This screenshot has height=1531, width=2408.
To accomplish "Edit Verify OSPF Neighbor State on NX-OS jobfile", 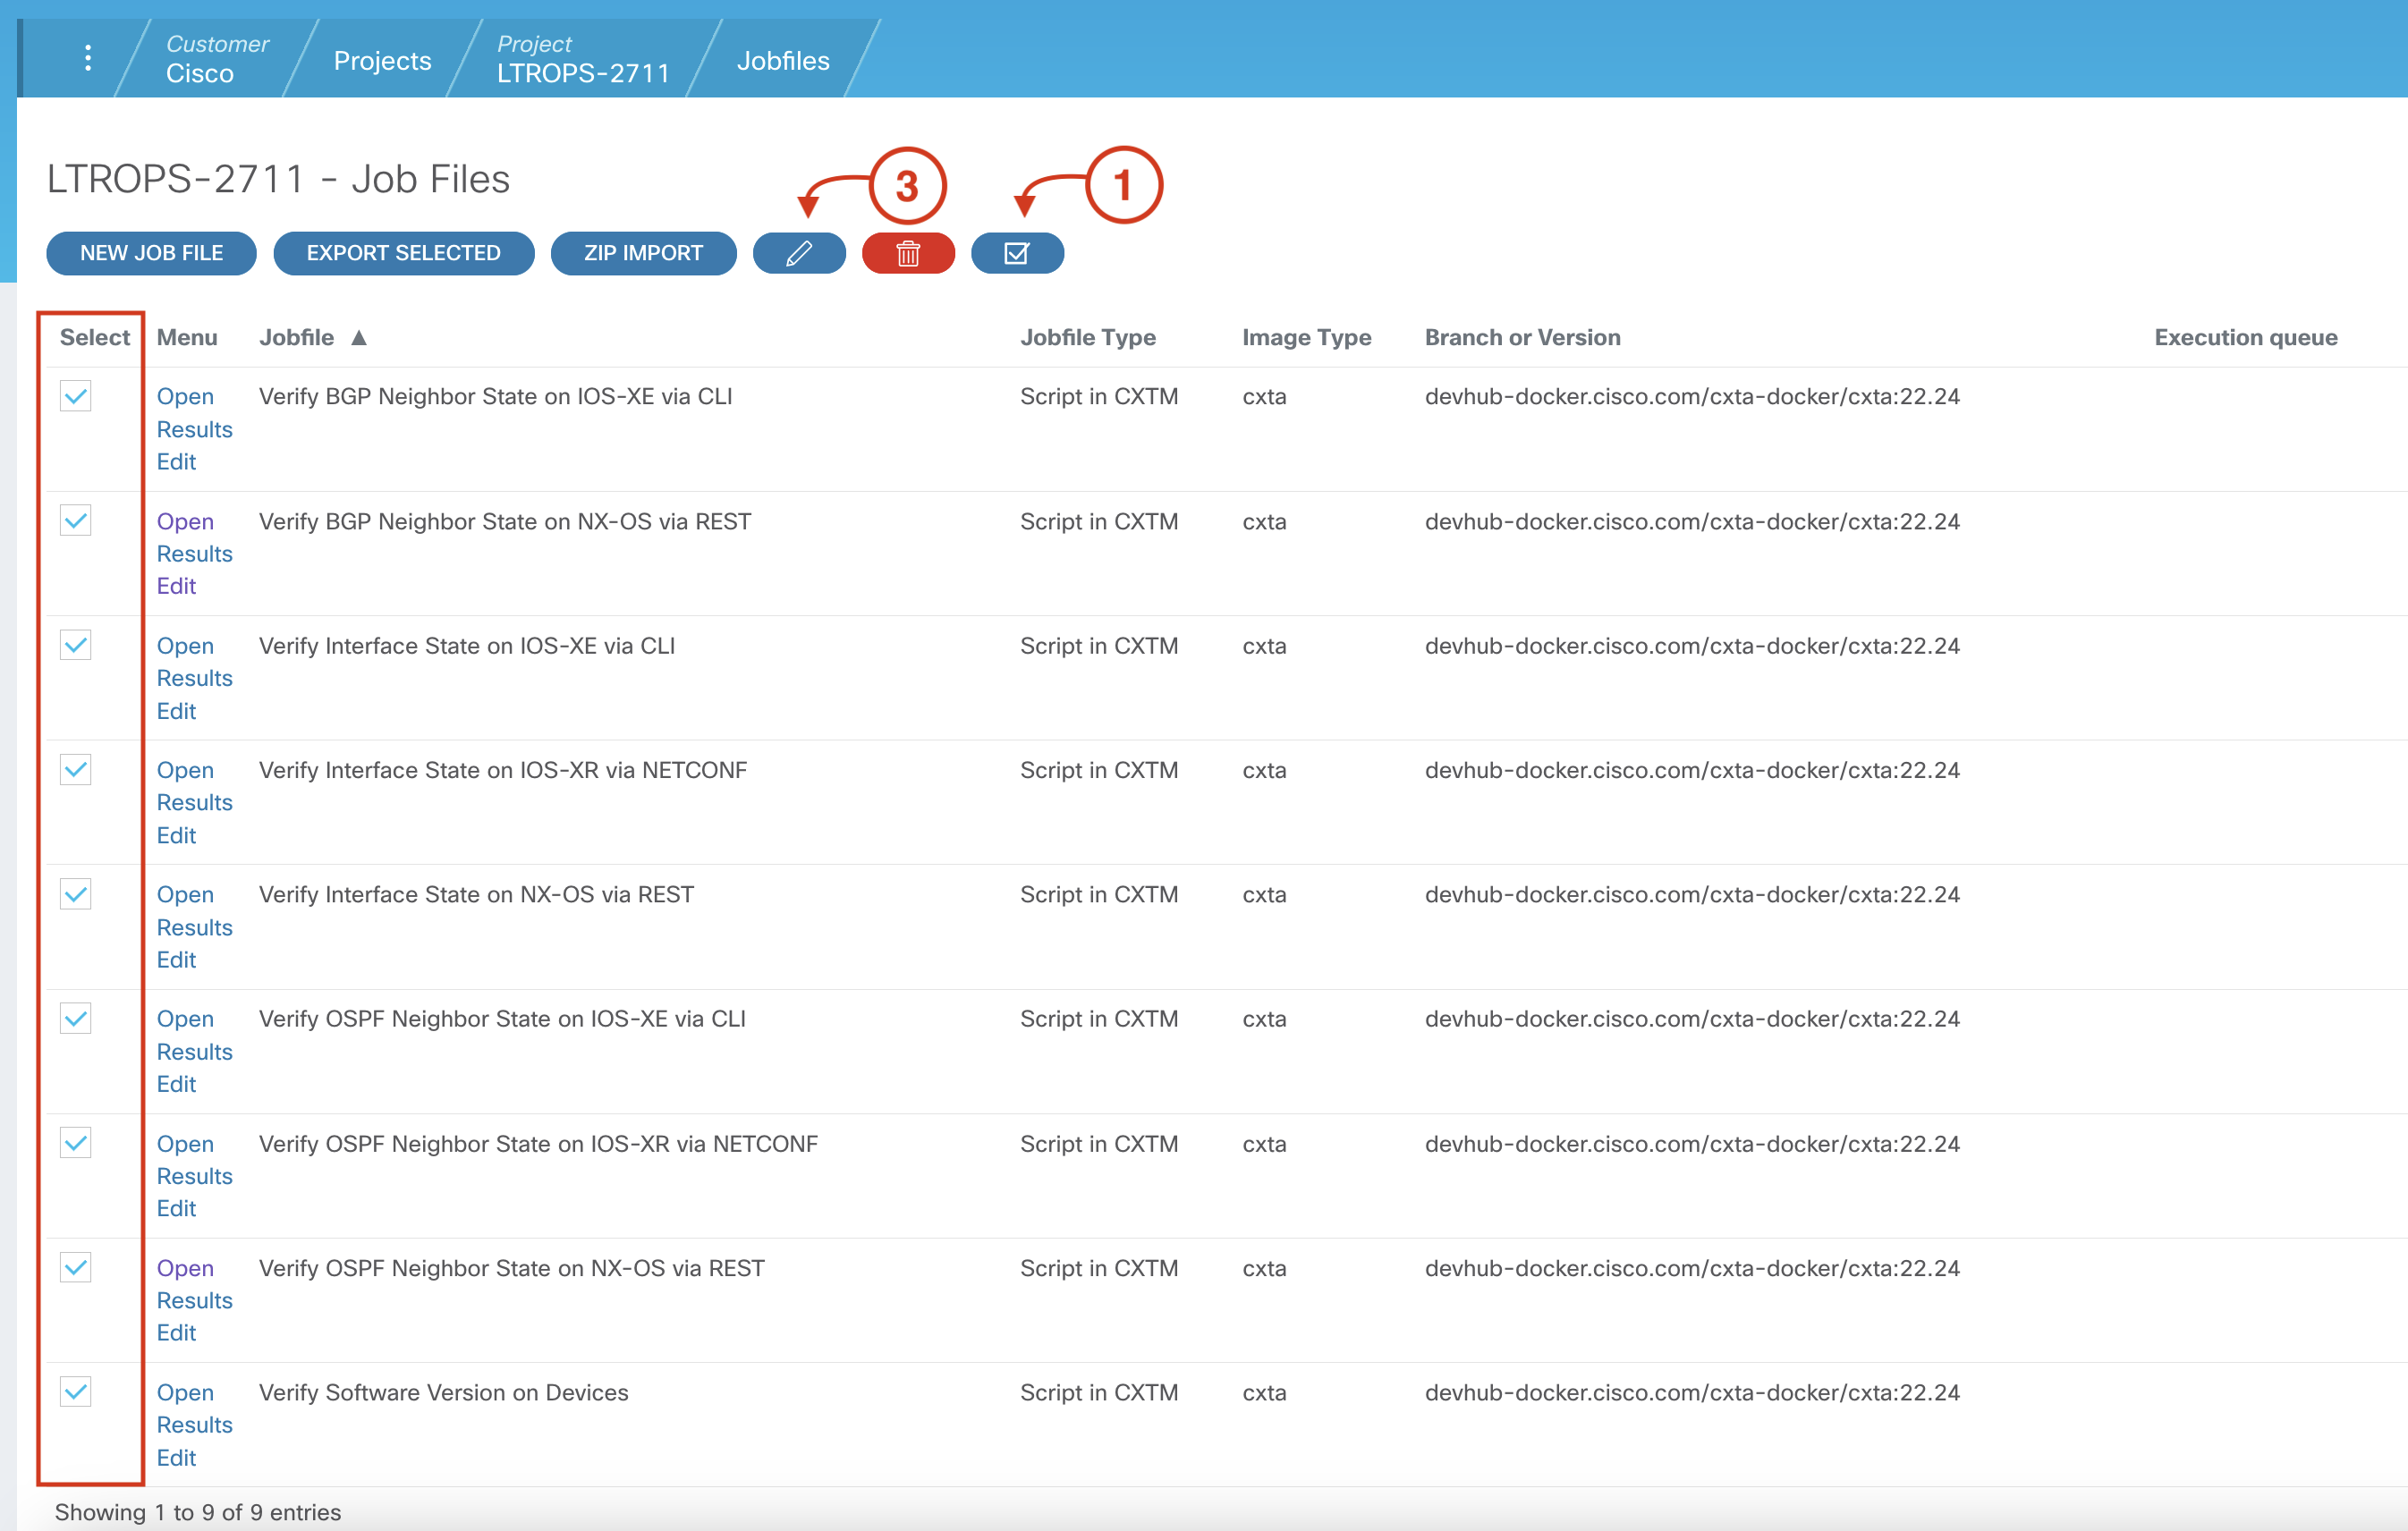I will (x=176, y=1333).
